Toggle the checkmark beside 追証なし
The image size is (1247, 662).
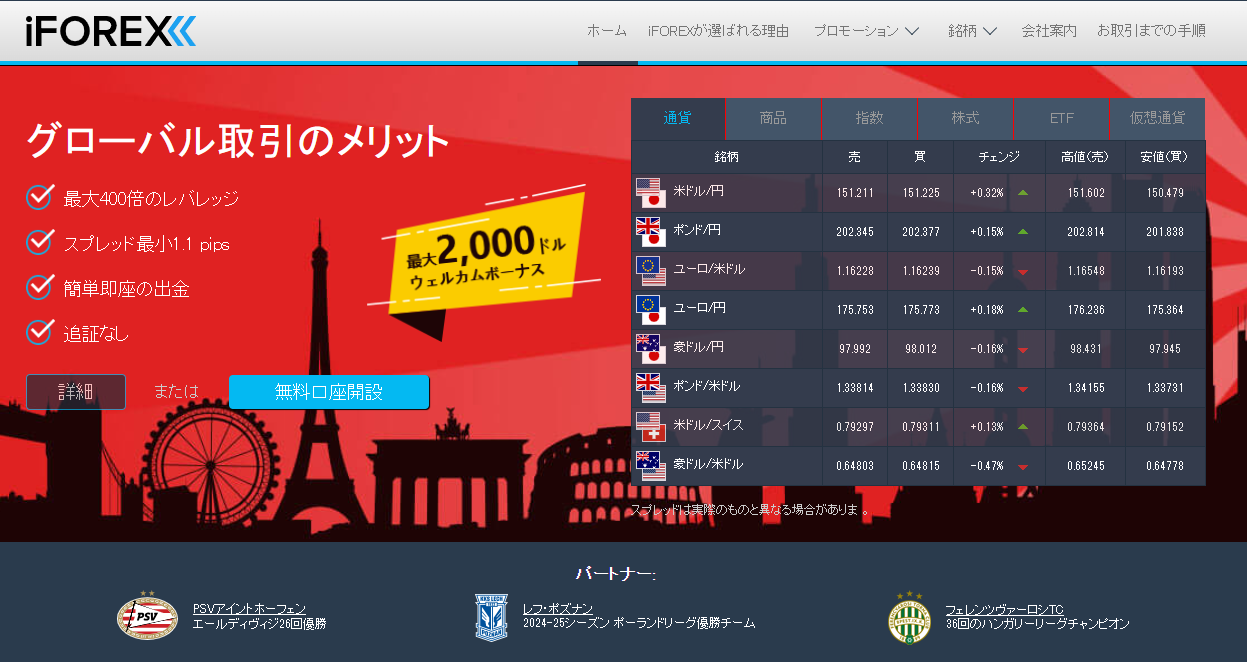tap(37, 331)
